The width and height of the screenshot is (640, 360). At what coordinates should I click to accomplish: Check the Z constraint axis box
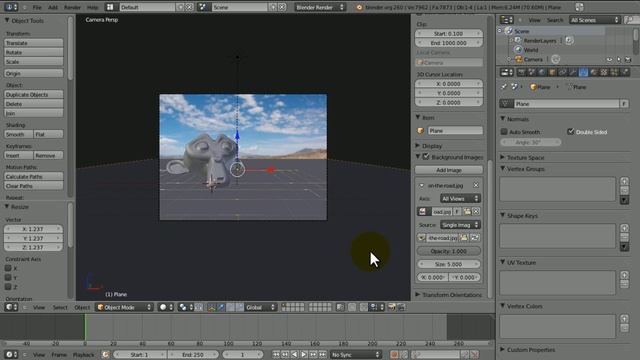8,287
